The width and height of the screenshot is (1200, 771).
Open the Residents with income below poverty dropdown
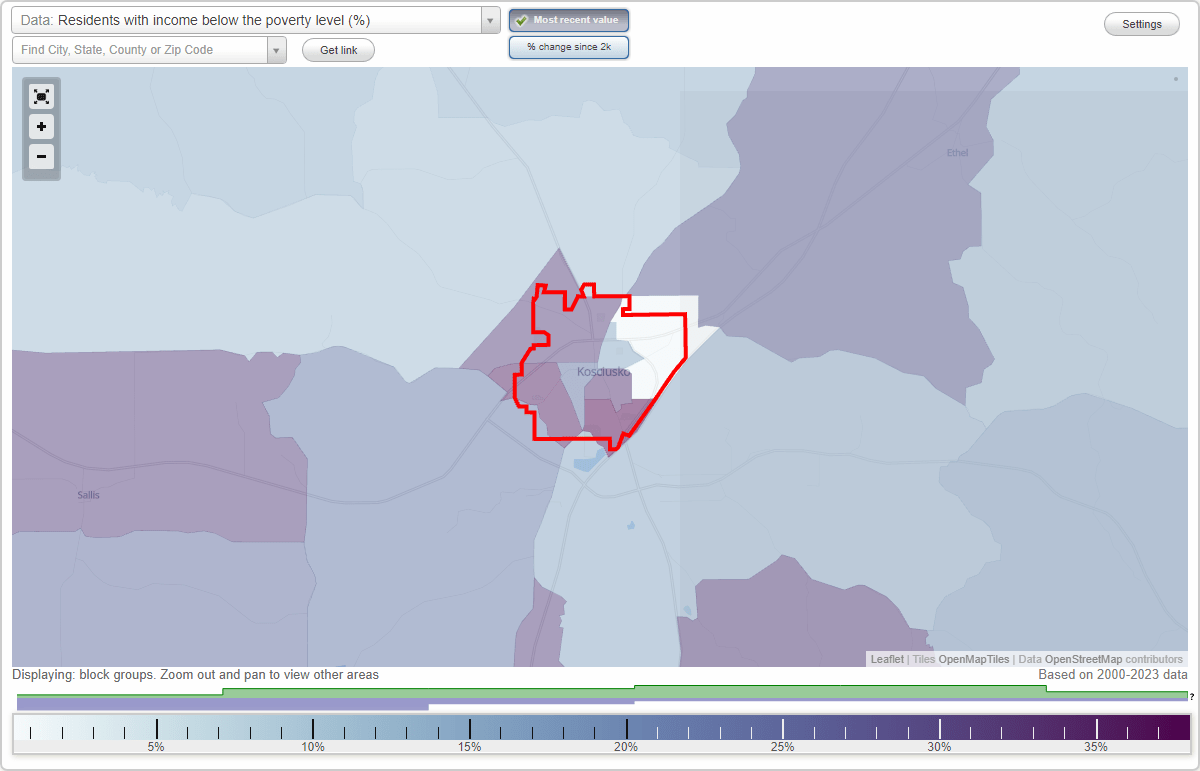coord(250,20)
